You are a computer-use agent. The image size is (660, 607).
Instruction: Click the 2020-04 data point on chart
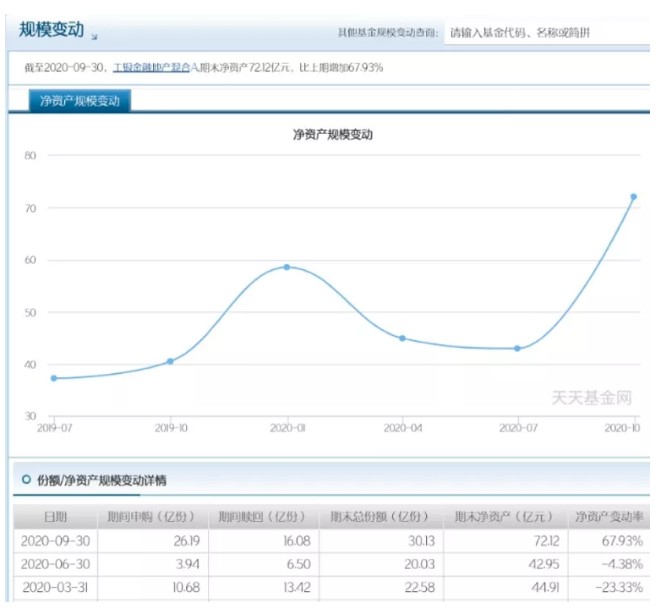402,338
